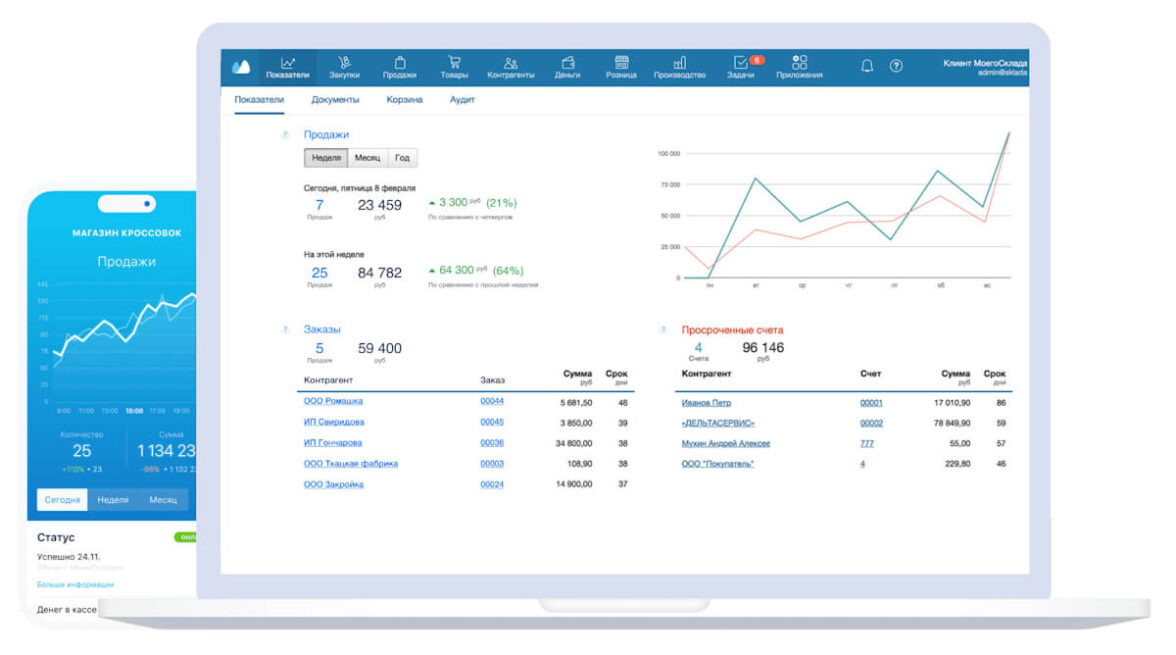1176x655 pixels.
Task: Switch to the Документы tab
Action: [335, 100]
